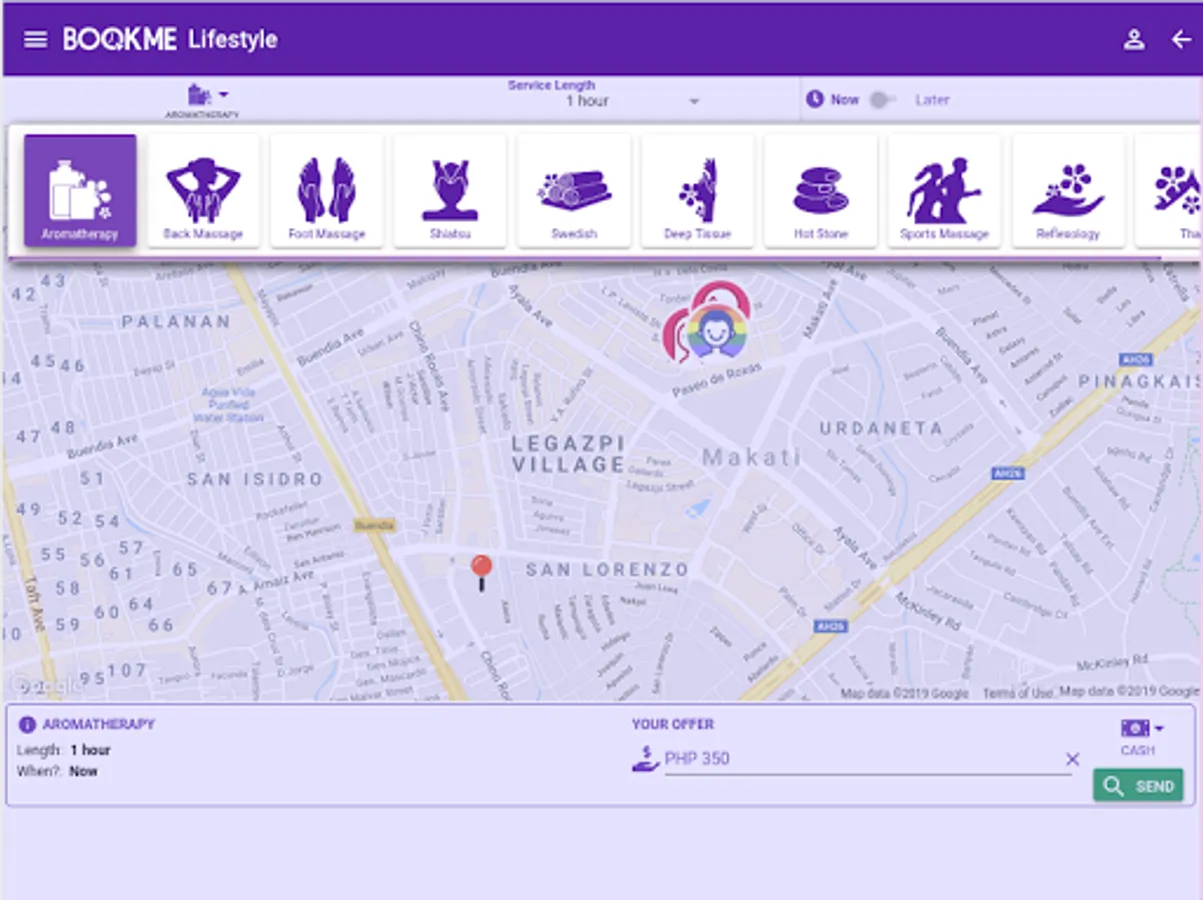The image size is (1203, 900).
Task: Select the partially visible Thai massage card
Action: tap(1168, 190)
